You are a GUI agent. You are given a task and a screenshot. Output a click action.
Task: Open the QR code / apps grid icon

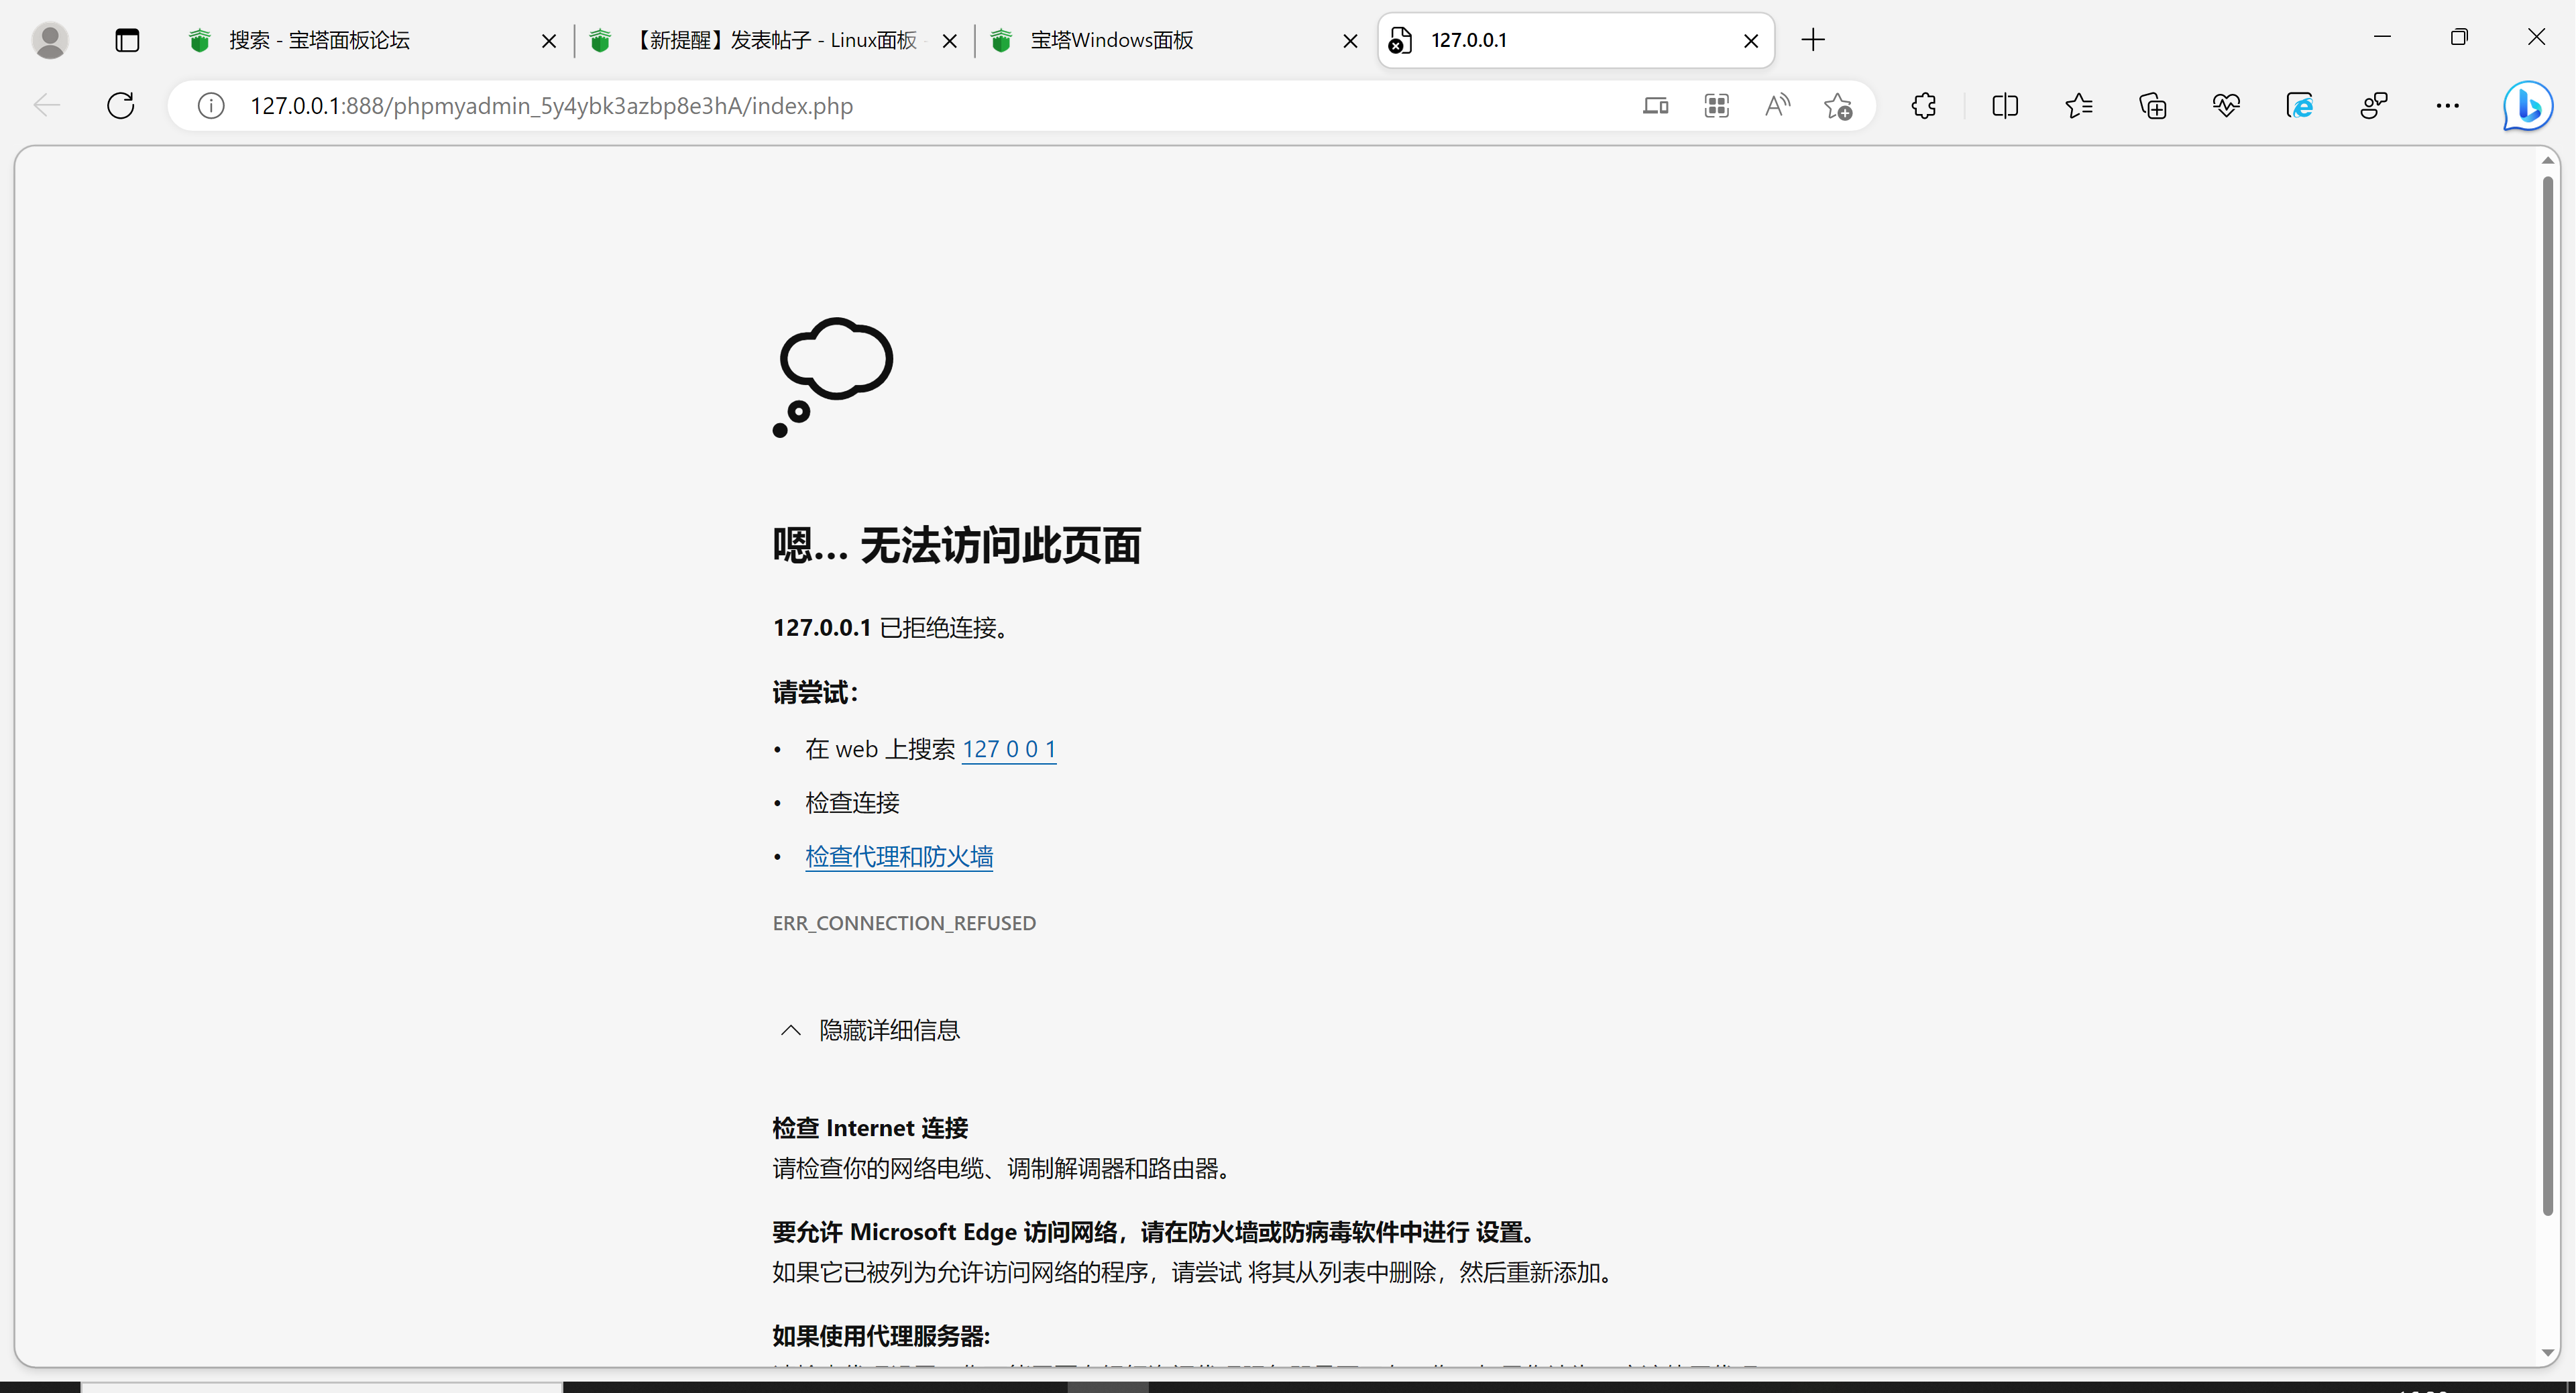[x=1716, y=105]
